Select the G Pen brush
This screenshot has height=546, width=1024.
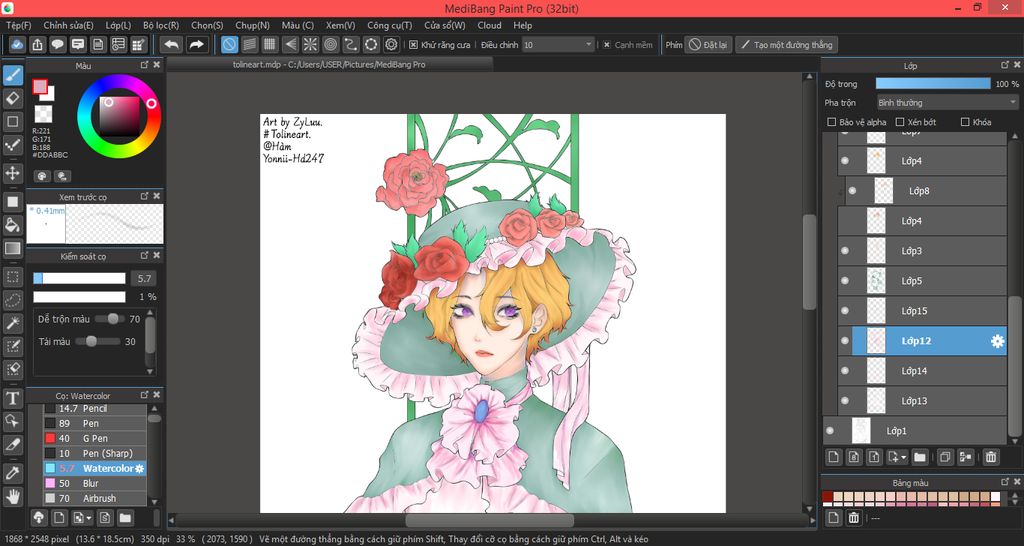pyautogui.click(x=95, y=438)
